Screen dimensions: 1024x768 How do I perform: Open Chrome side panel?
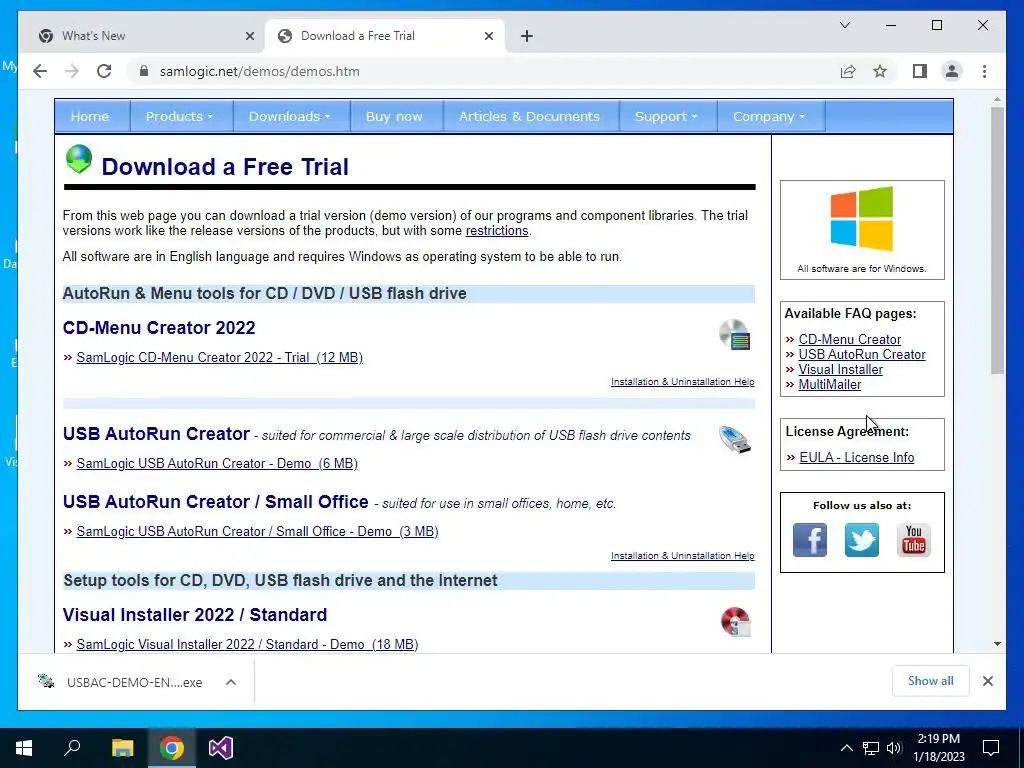pos(920,71)
